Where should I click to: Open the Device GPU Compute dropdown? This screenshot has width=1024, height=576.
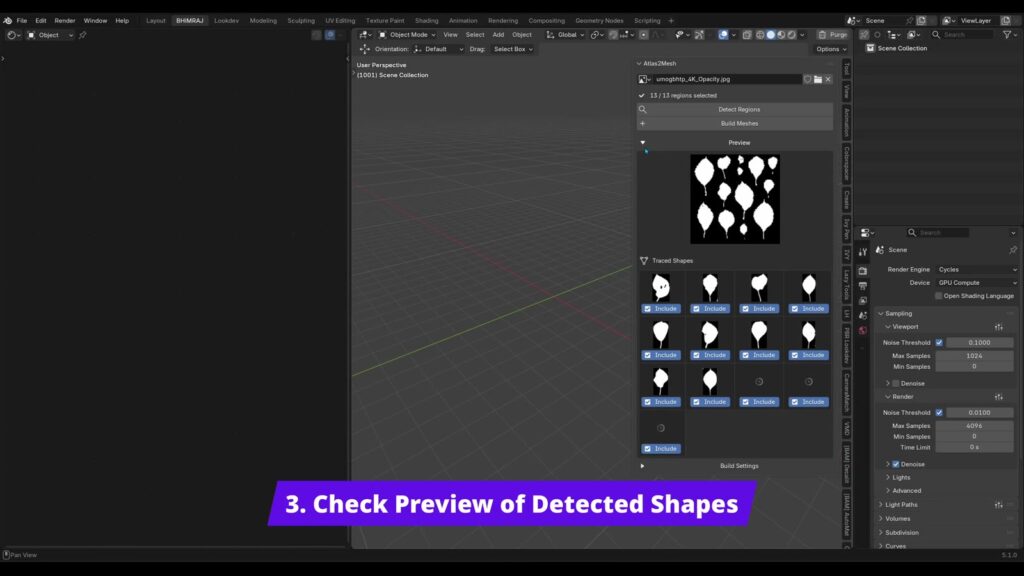click(976, 283)
